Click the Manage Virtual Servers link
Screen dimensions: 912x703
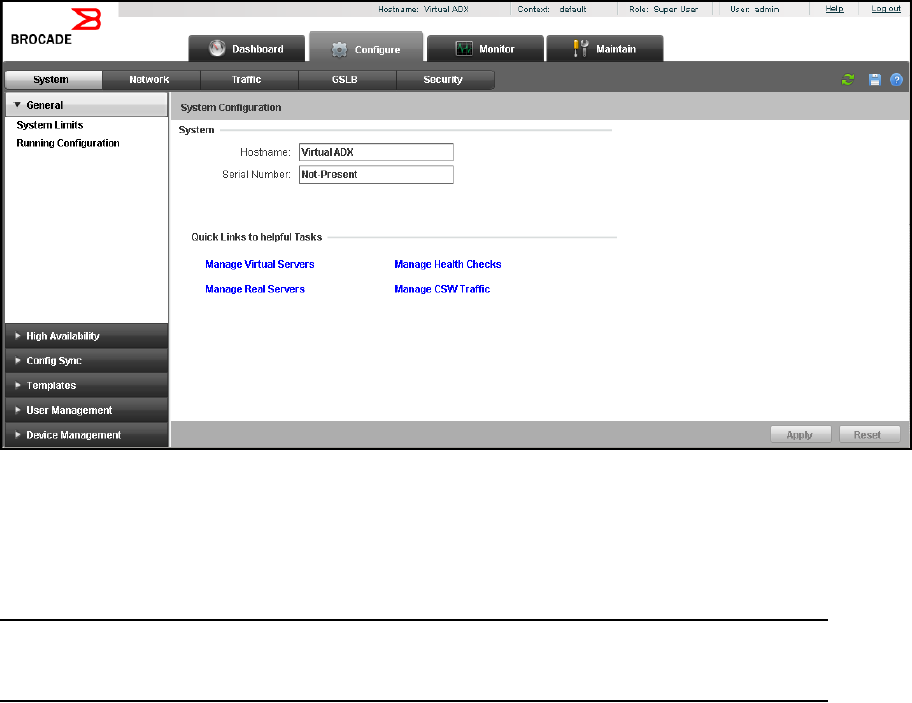(x=260, y=264)
